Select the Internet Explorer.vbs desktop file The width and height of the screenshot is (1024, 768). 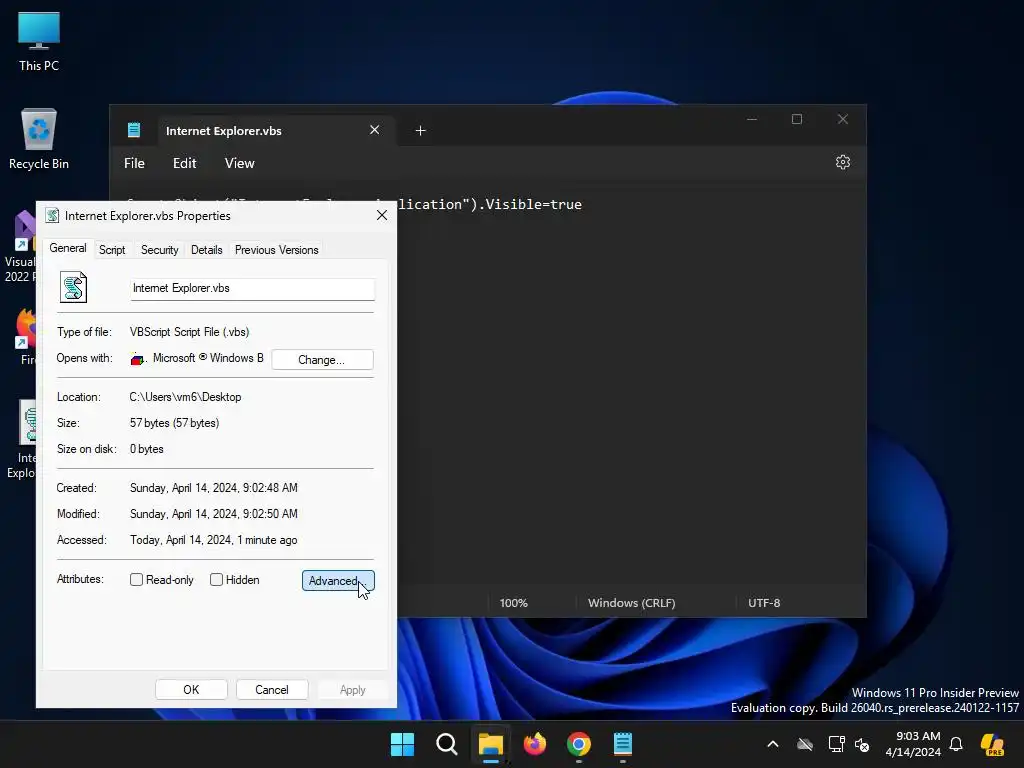pos(21,439)
